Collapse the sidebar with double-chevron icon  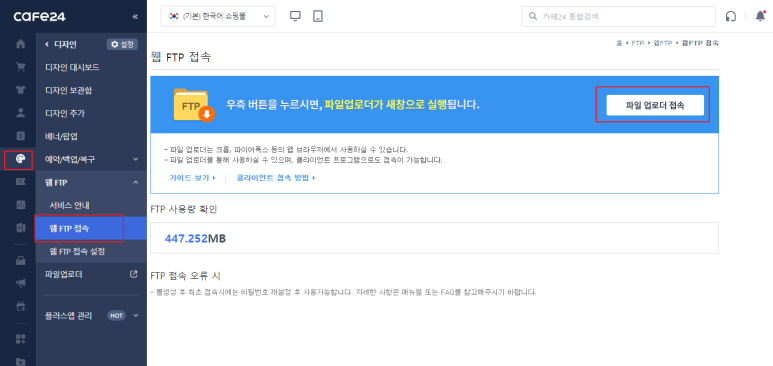point(135,17)
